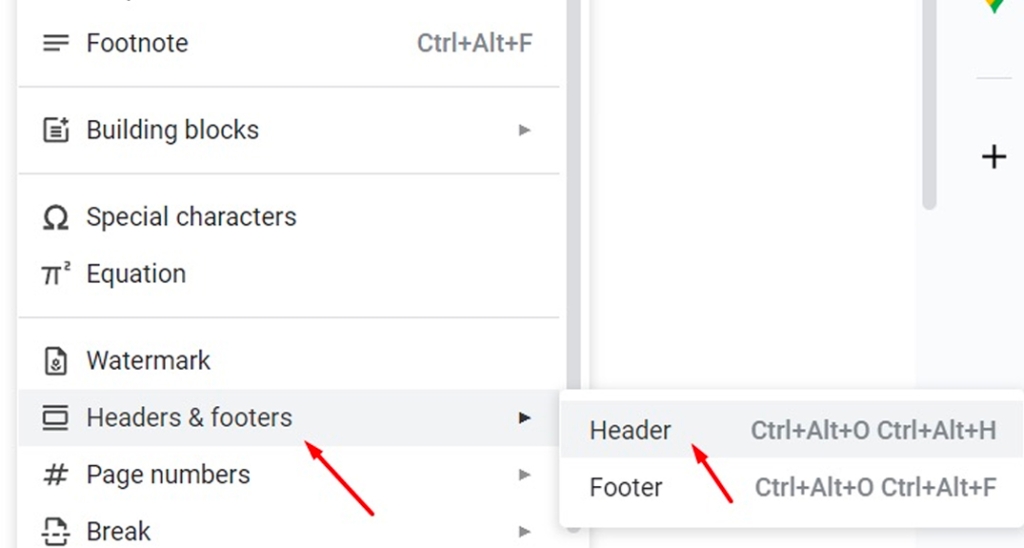Select Header from the submenu
Viewport: 1024px width, 548px height.
(630, 430)
